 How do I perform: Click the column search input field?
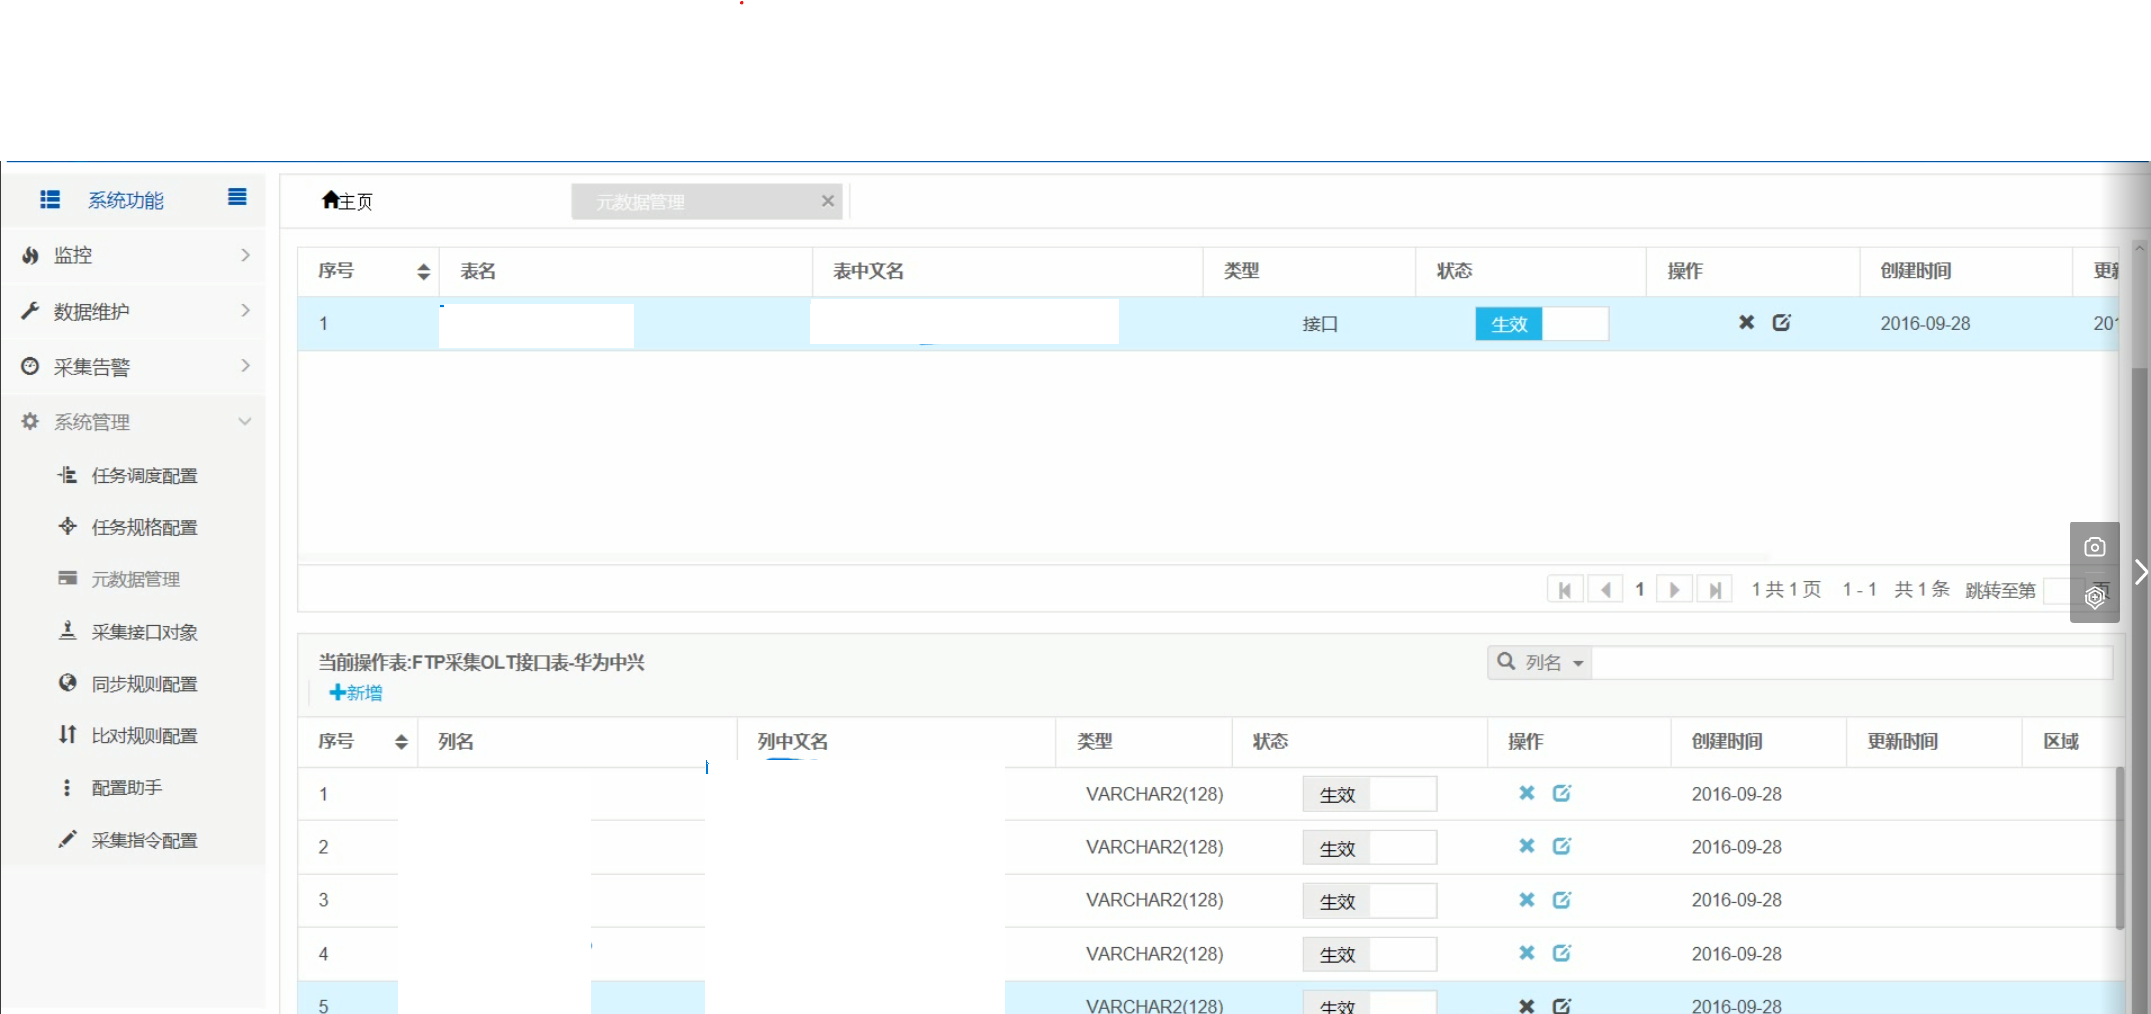pyautogui.click(x=1852, y=662)
